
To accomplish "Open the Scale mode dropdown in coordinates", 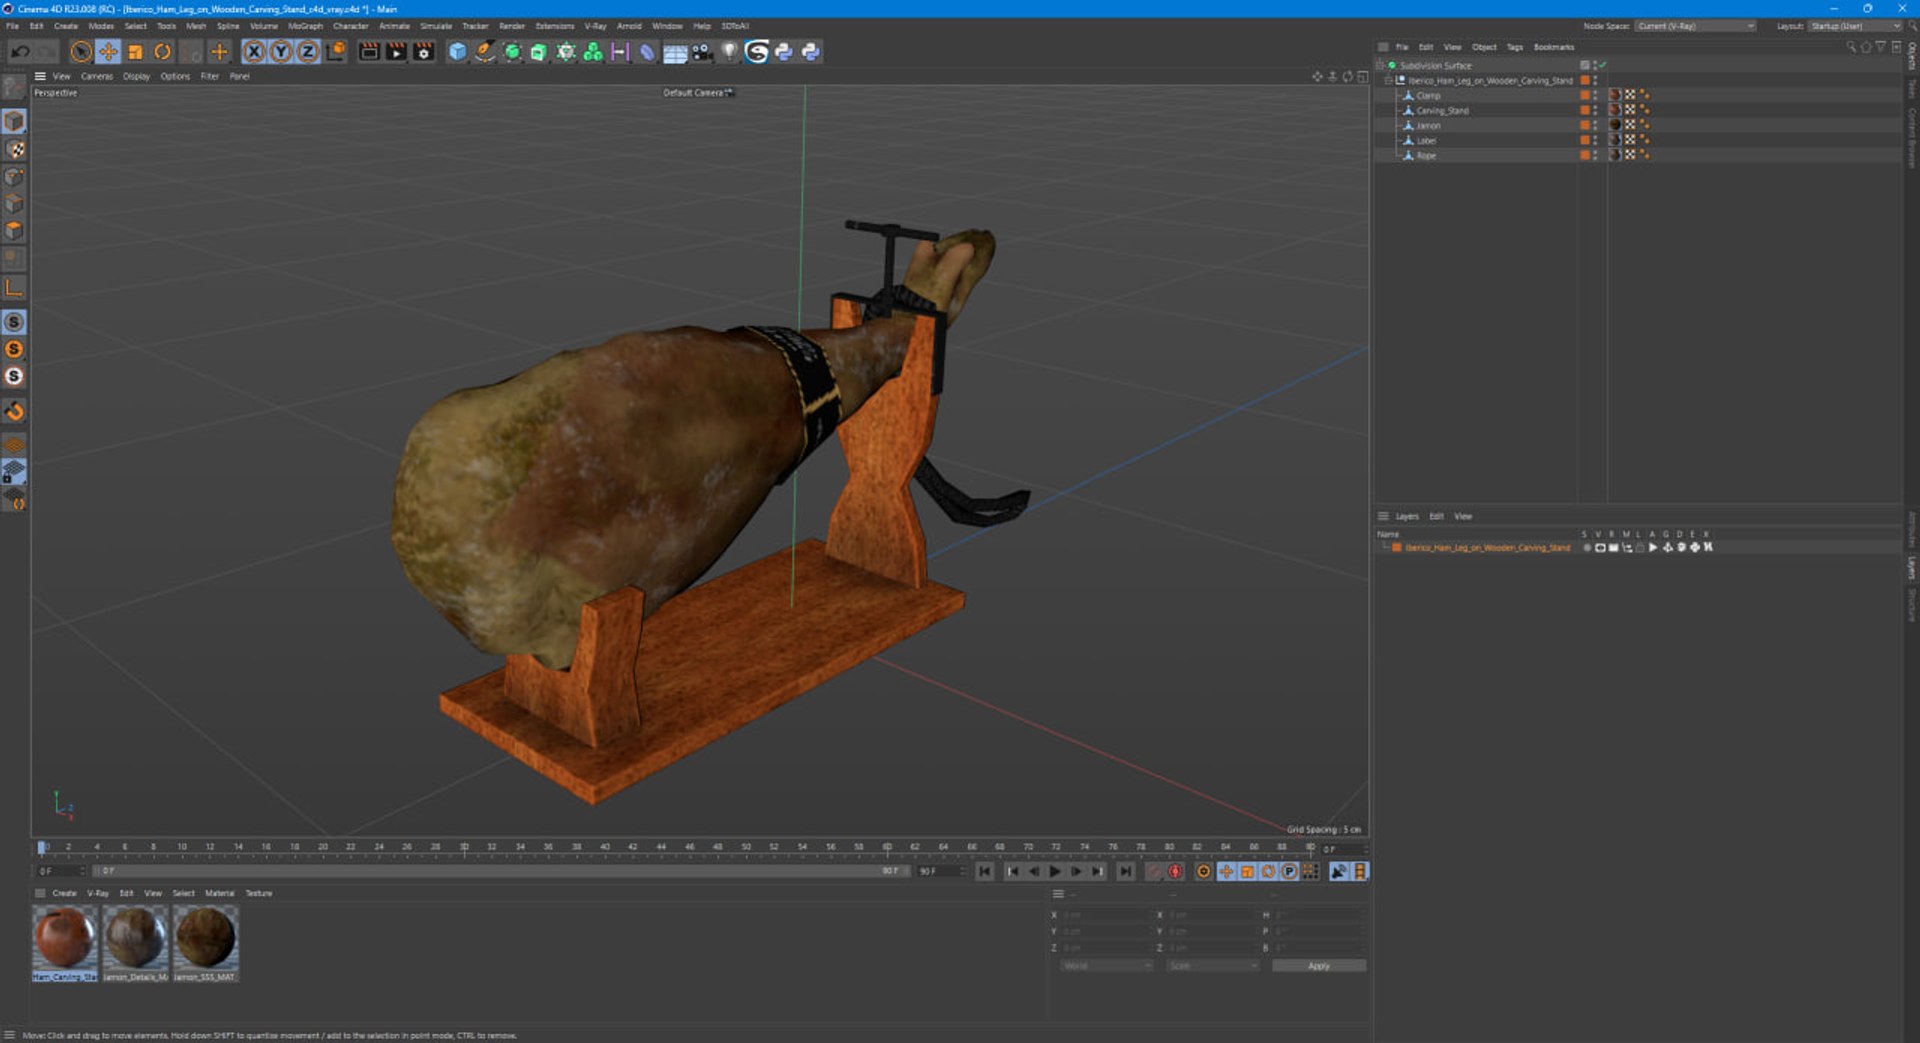I will [1212, 966].
